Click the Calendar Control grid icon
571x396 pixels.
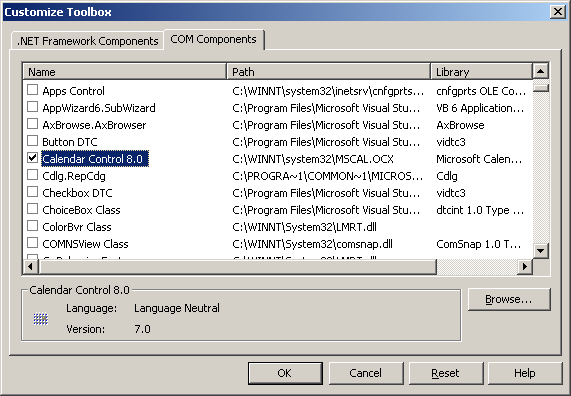pos(40,319)
